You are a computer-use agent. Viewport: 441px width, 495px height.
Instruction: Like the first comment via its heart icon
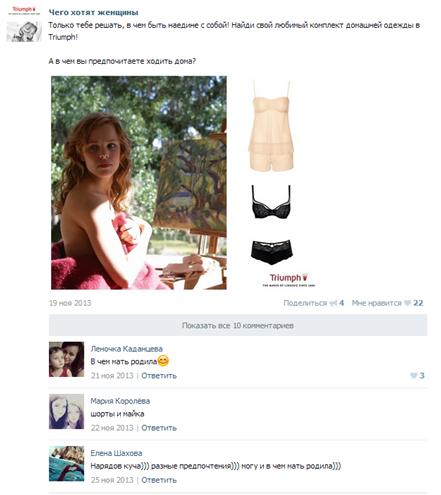pos(413,376)
